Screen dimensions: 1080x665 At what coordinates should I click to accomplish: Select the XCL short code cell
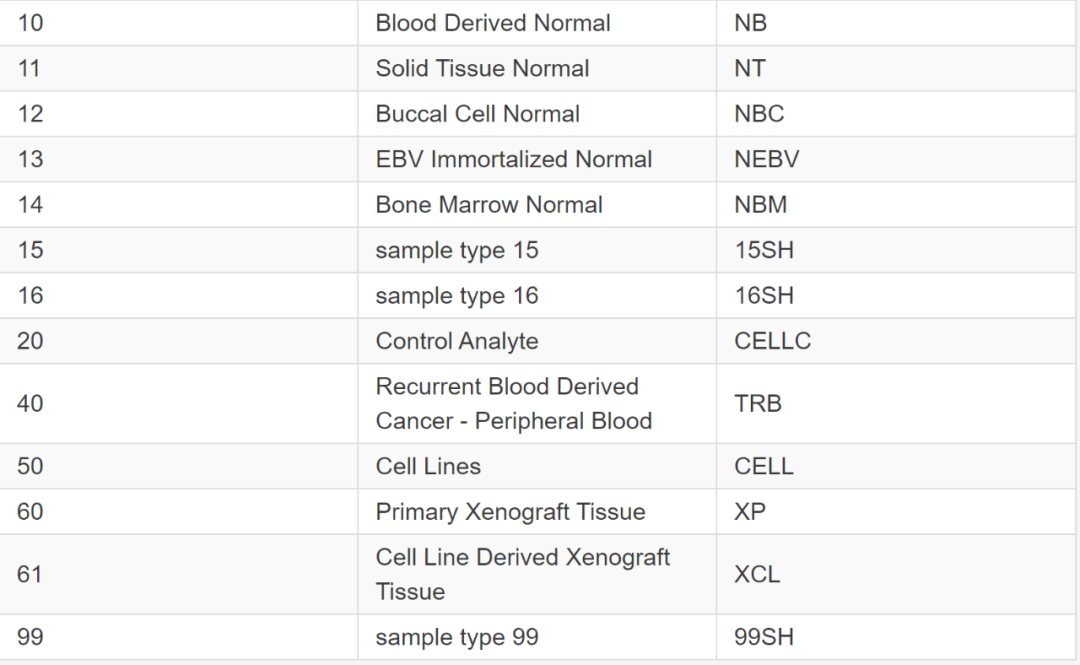[895, 575]
